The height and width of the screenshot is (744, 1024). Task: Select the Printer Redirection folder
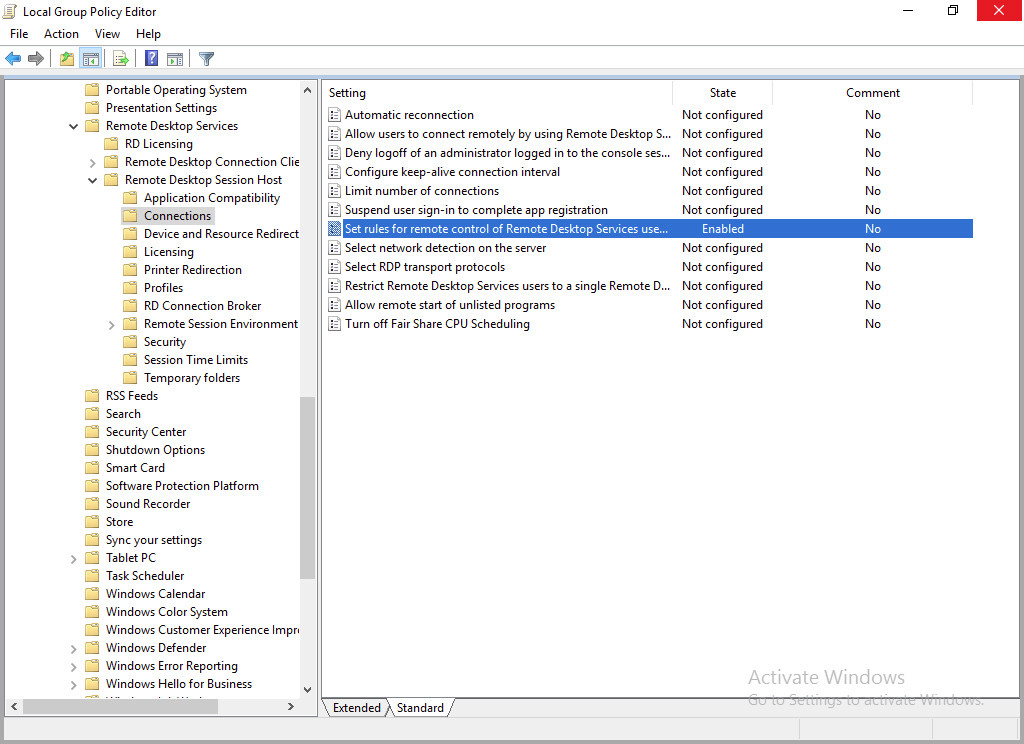tap(192, 270)
